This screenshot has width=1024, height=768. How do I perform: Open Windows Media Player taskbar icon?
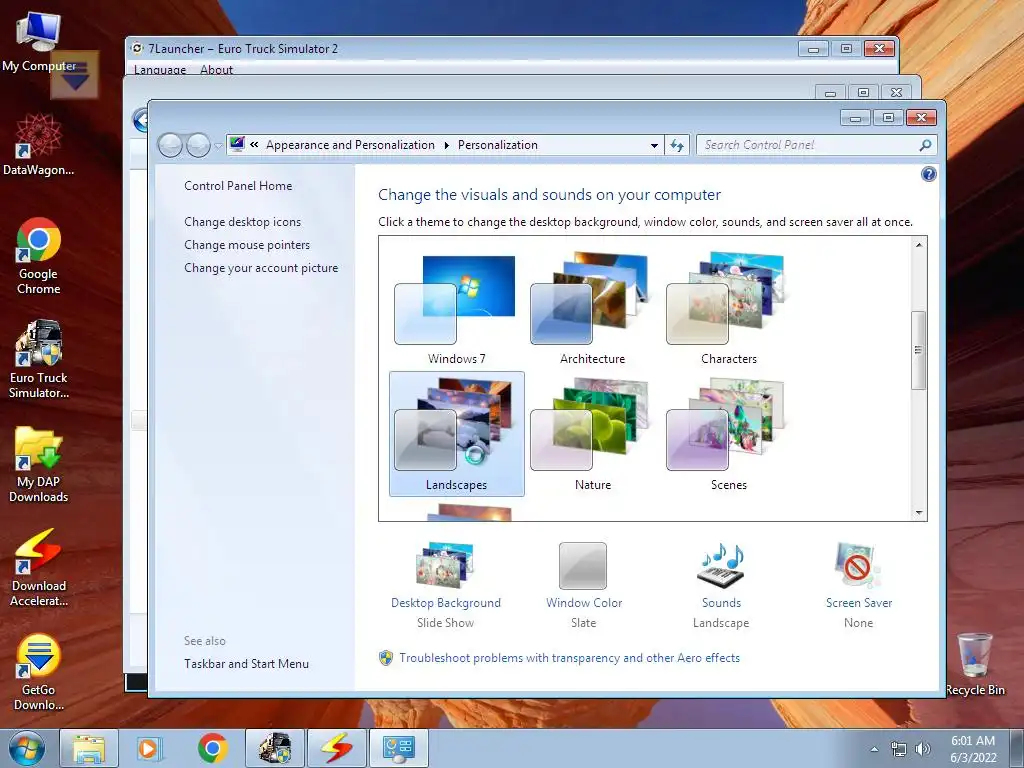(150, 748)
